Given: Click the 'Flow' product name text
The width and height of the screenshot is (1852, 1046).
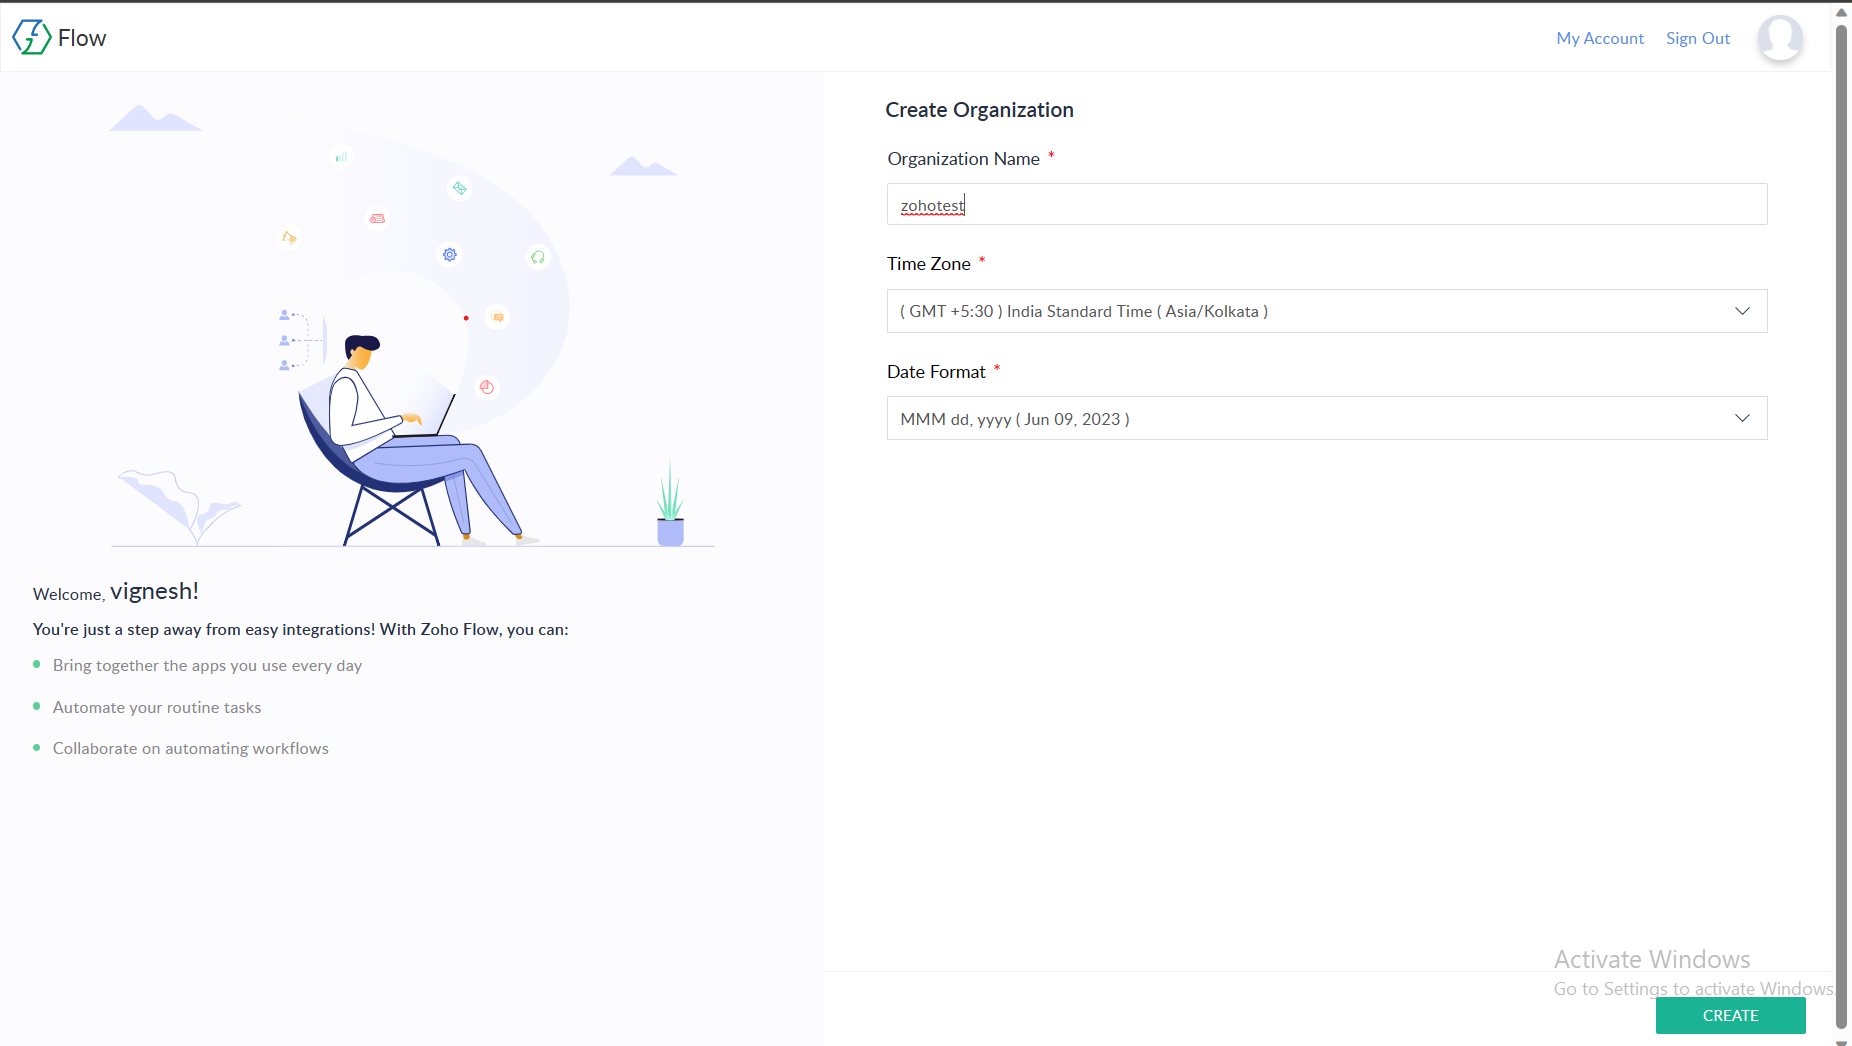Looking at the screenshot, I should coord(82,38).
